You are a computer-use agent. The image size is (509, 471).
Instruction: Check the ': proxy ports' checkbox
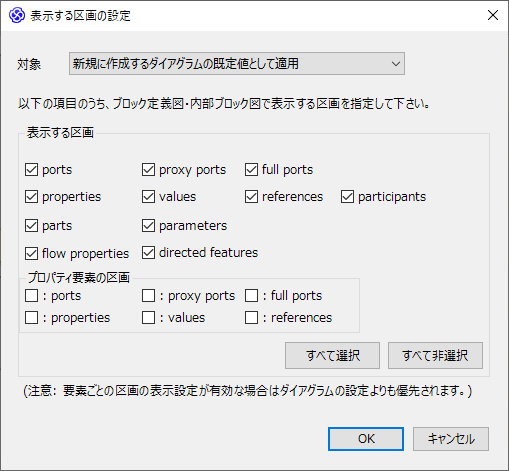click(x=148, y=296)
